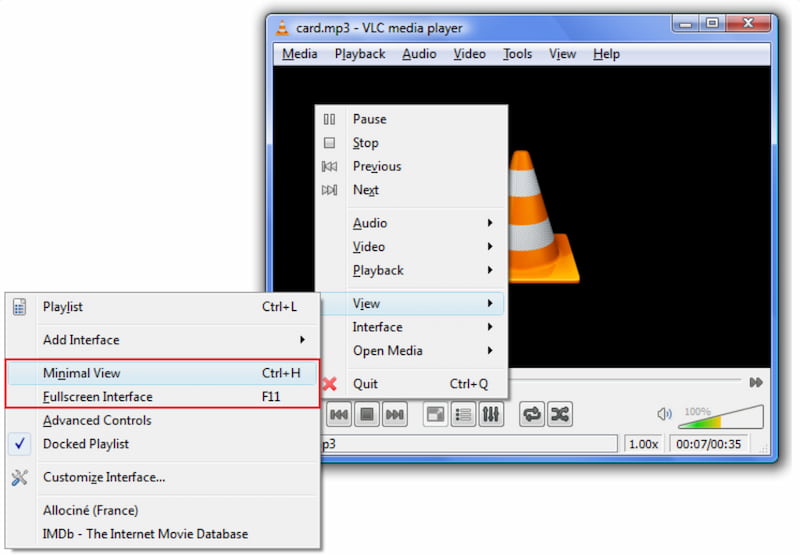Open the Tools menu
This screenshot has height=555, width=800.
[x=517, y=54]
